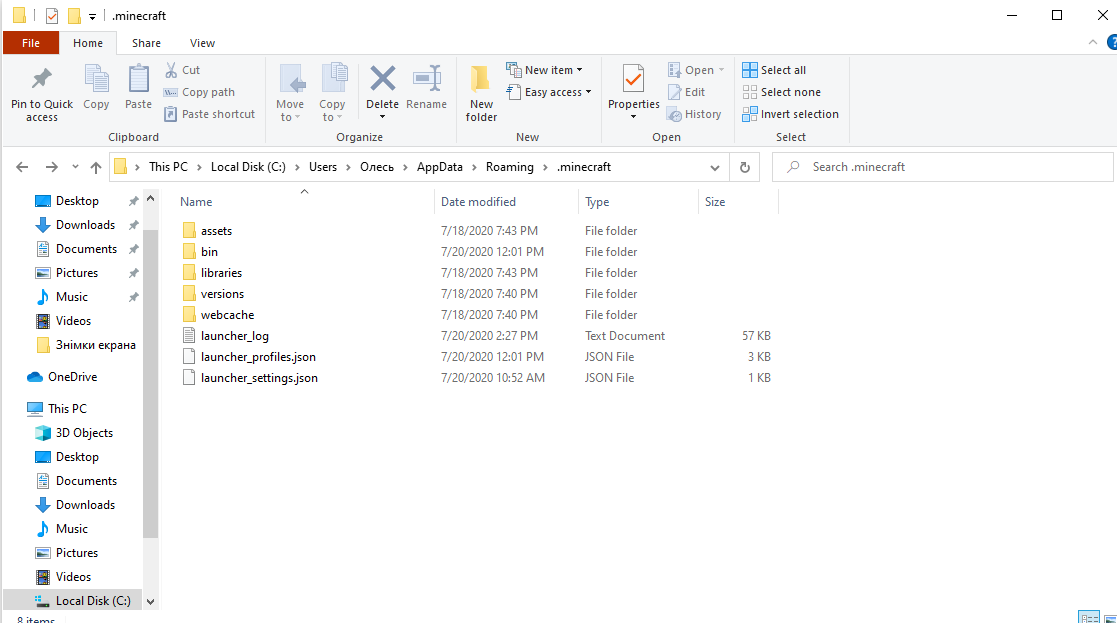Click the Delete icon in Organize group
This screenshot has width=1117, height=623.
coord(382,80)
